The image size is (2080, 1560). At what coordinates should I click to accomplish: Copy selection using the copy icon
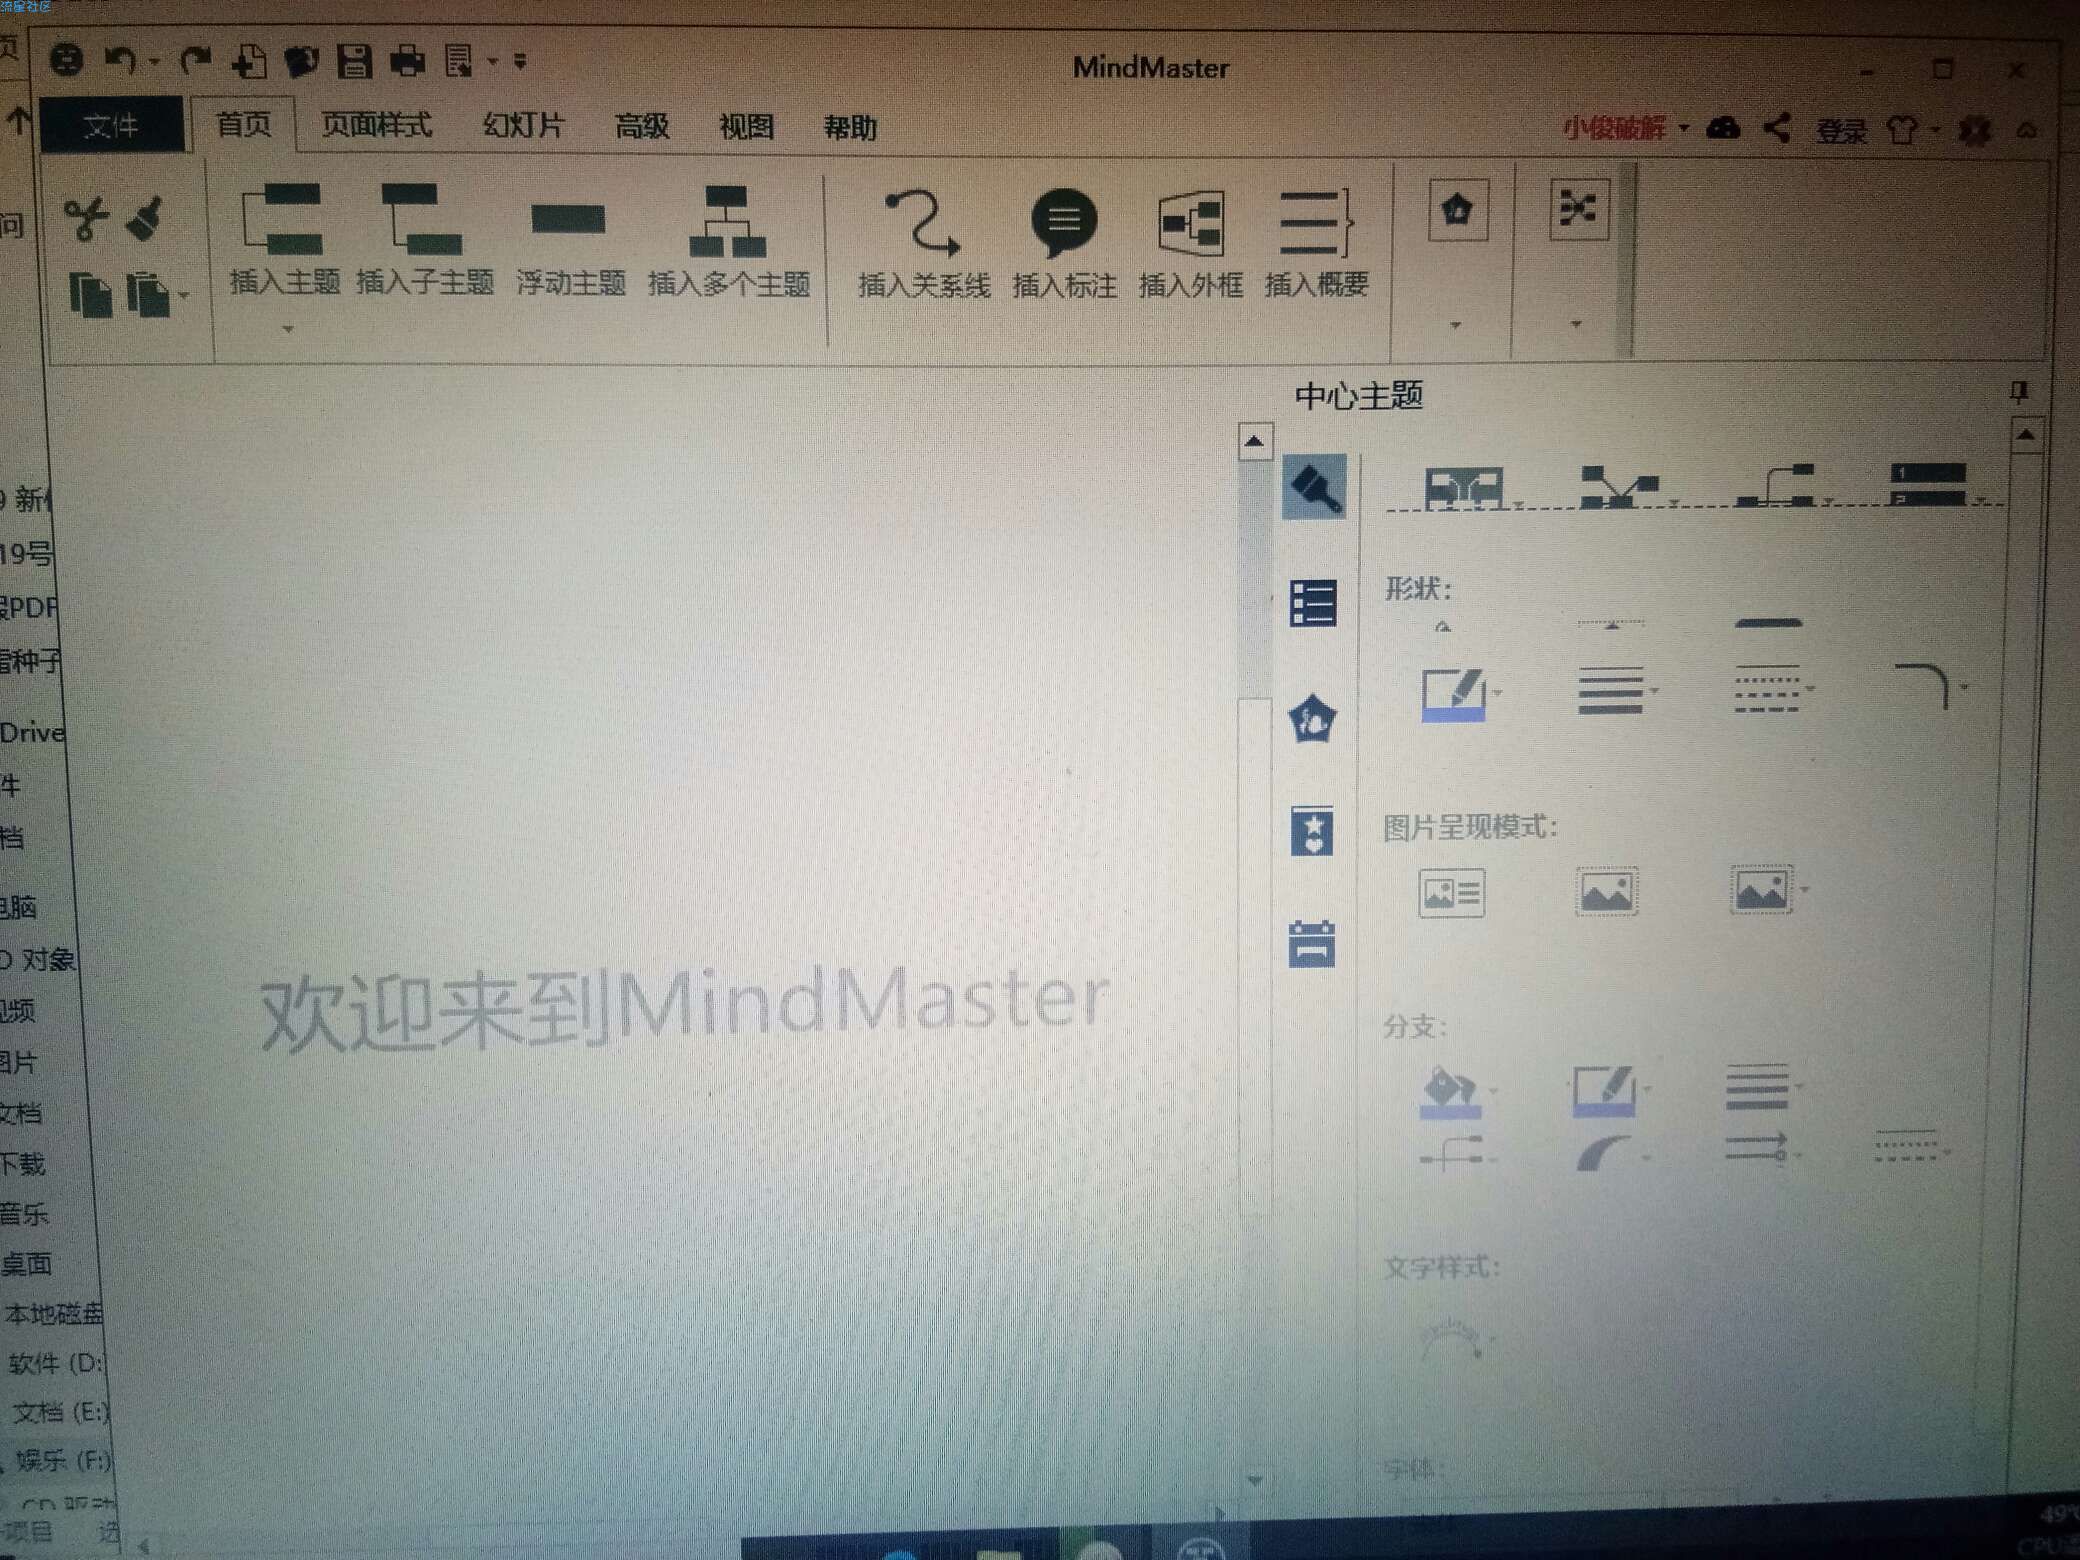(x=90, y=295)
